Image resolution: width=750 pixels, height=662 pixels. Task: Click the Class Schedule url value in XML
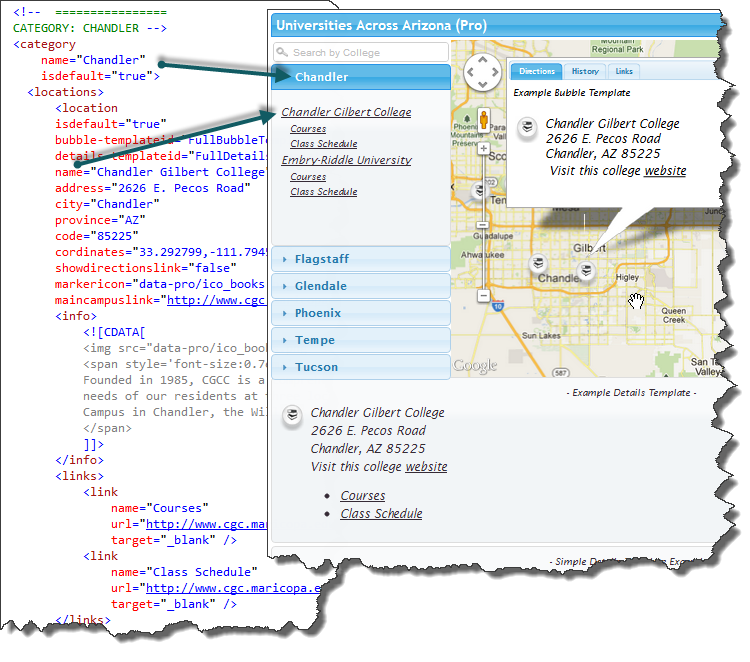pyautogui.click(x=233, y=588)
